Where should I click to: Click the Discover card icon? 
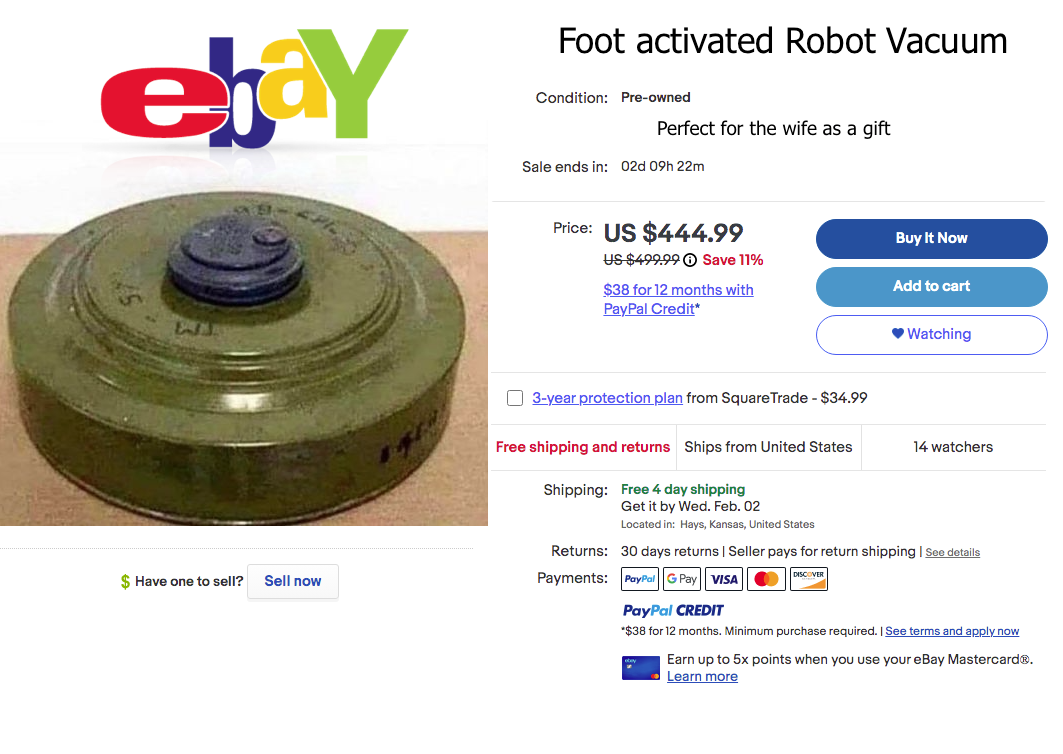tap(809, 579)
